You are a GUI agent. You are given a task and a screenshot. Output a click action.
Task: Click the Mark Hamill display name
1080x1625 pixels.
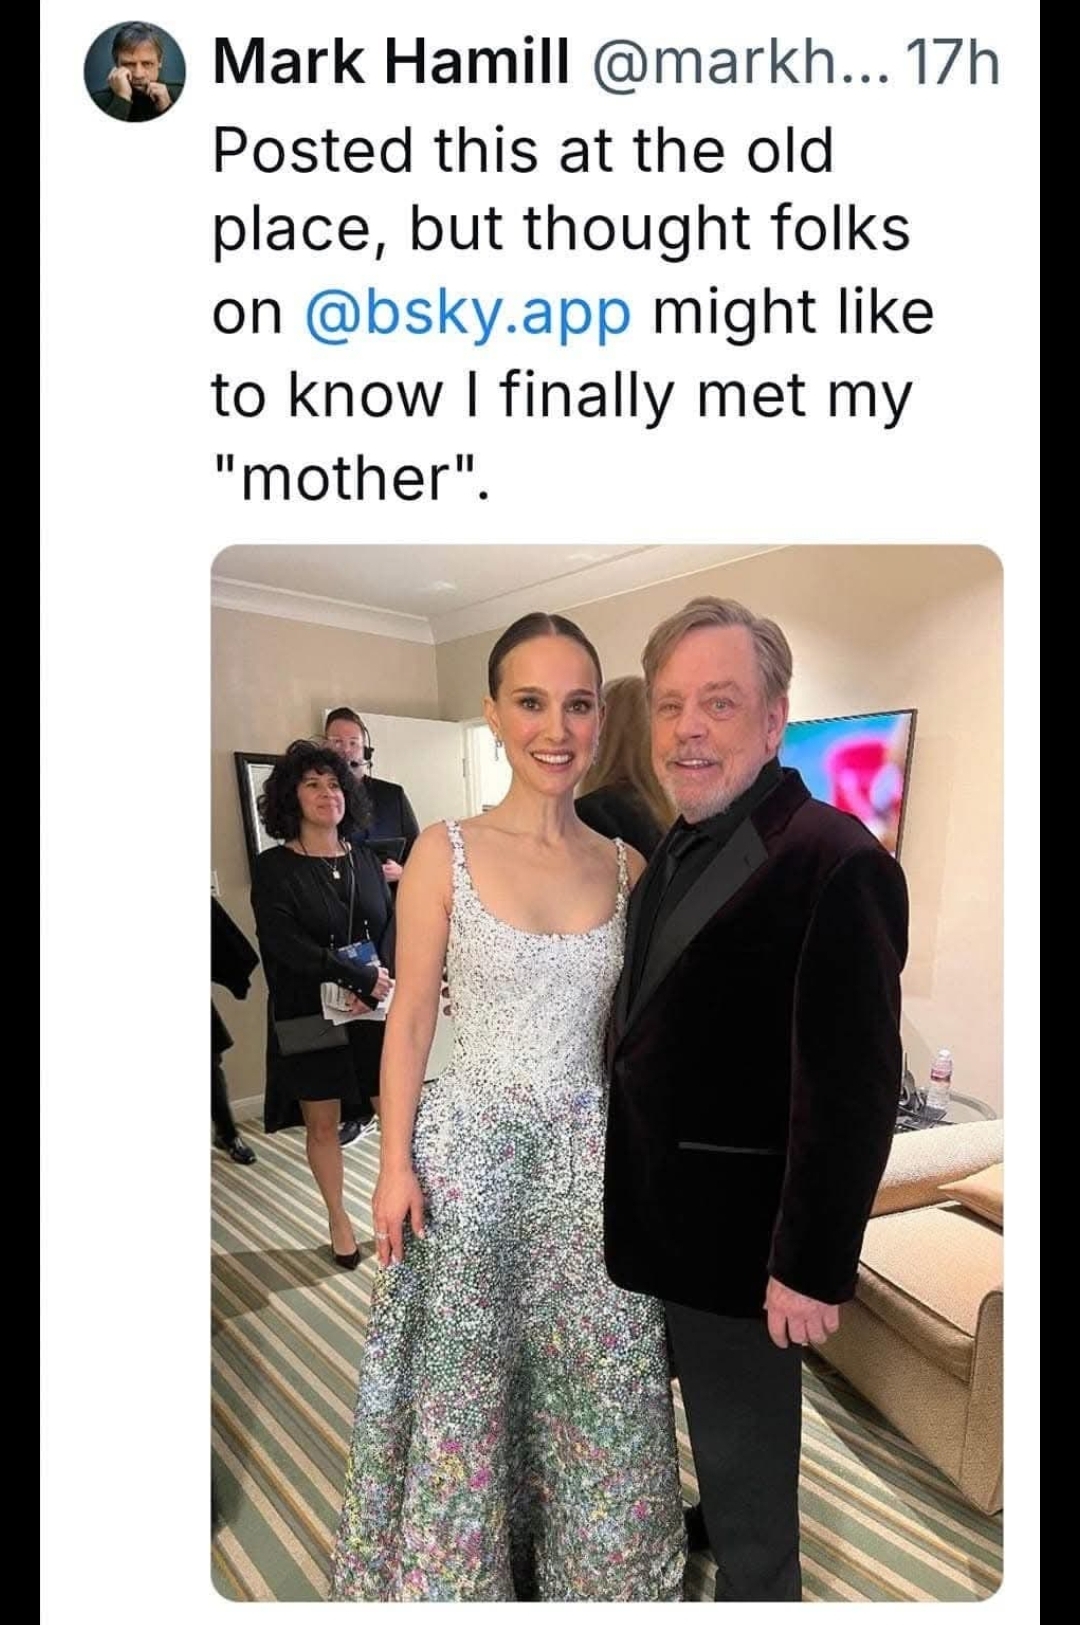(392, 65)
